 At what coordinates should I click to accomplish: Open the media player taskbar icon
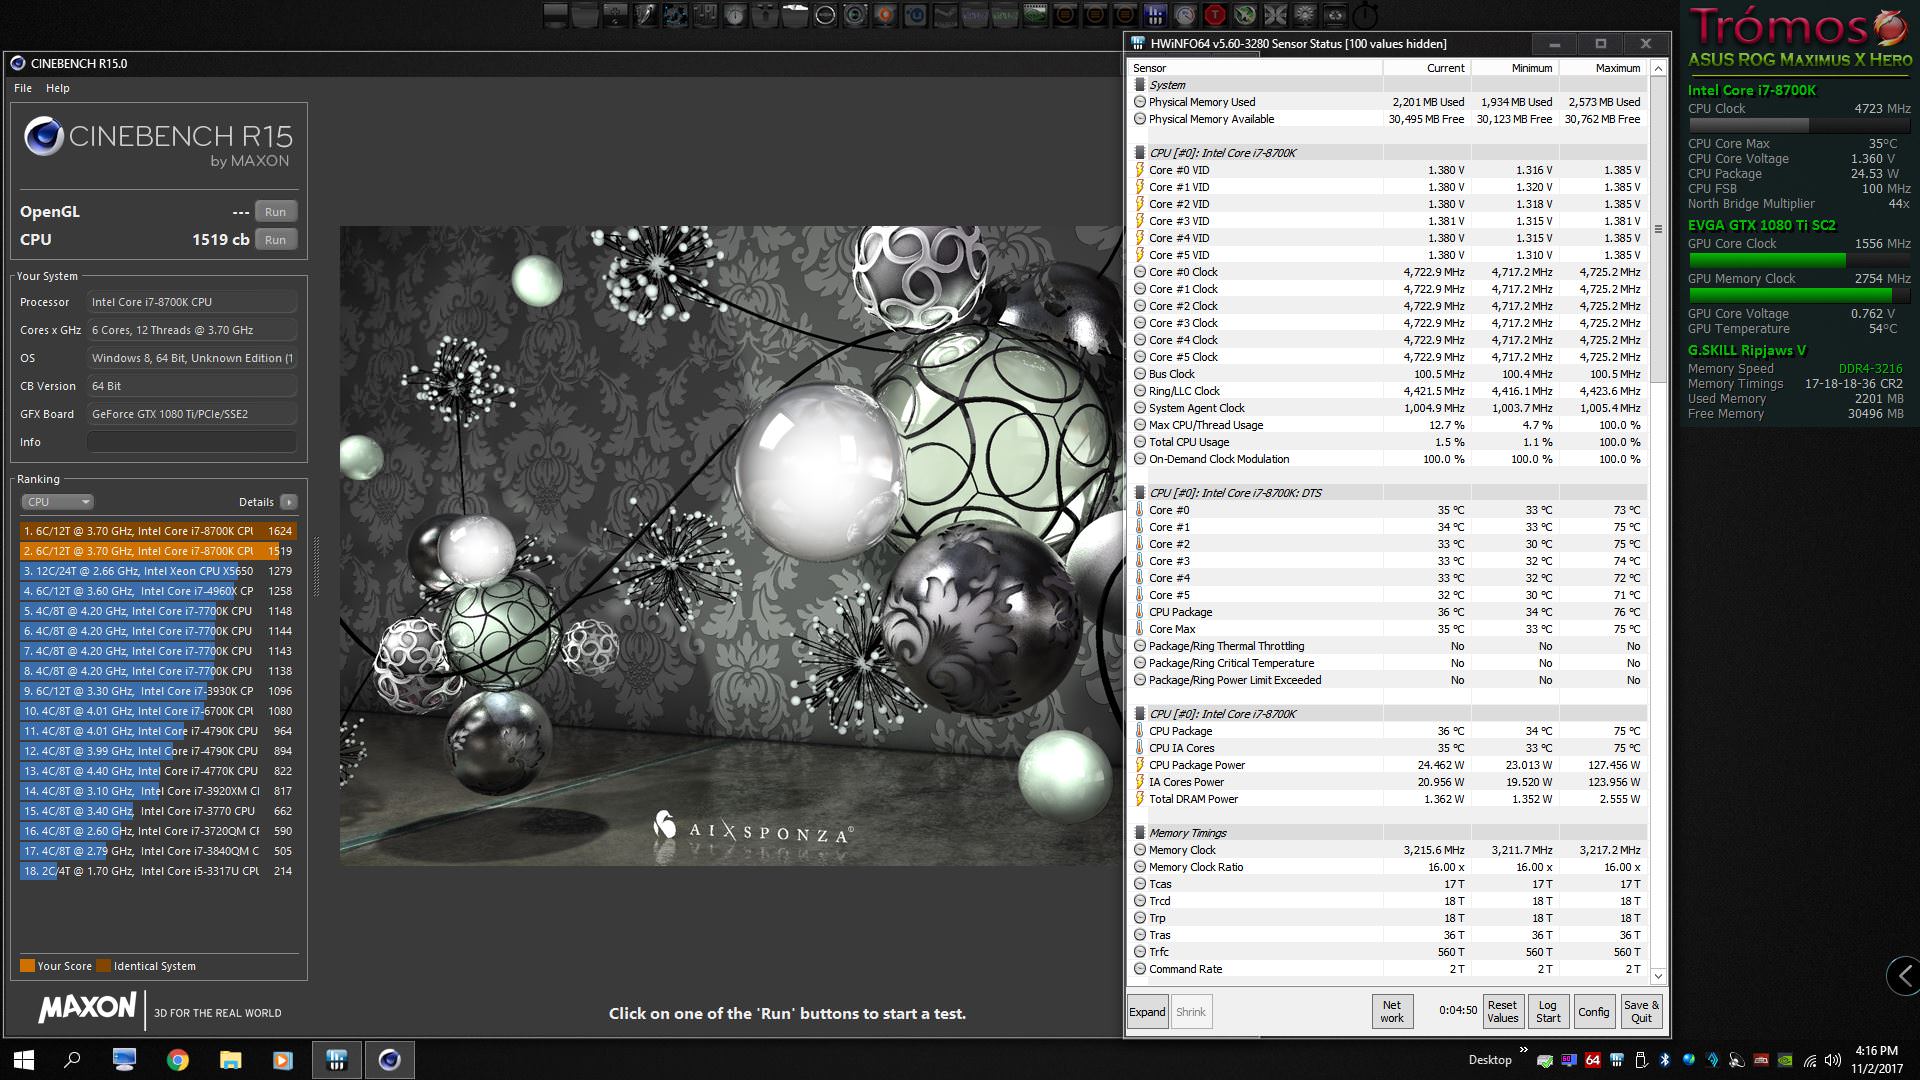tap(283, 1060)
